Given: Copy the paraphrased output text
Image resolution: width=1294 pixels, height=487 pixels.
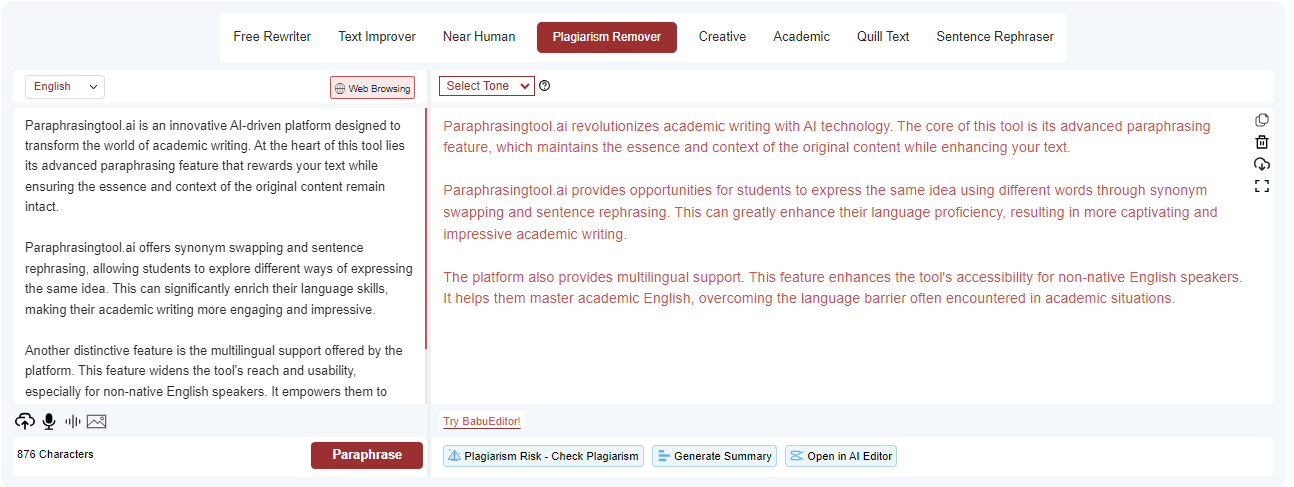Looking at the screenshot, I should tap(1262, 120).
